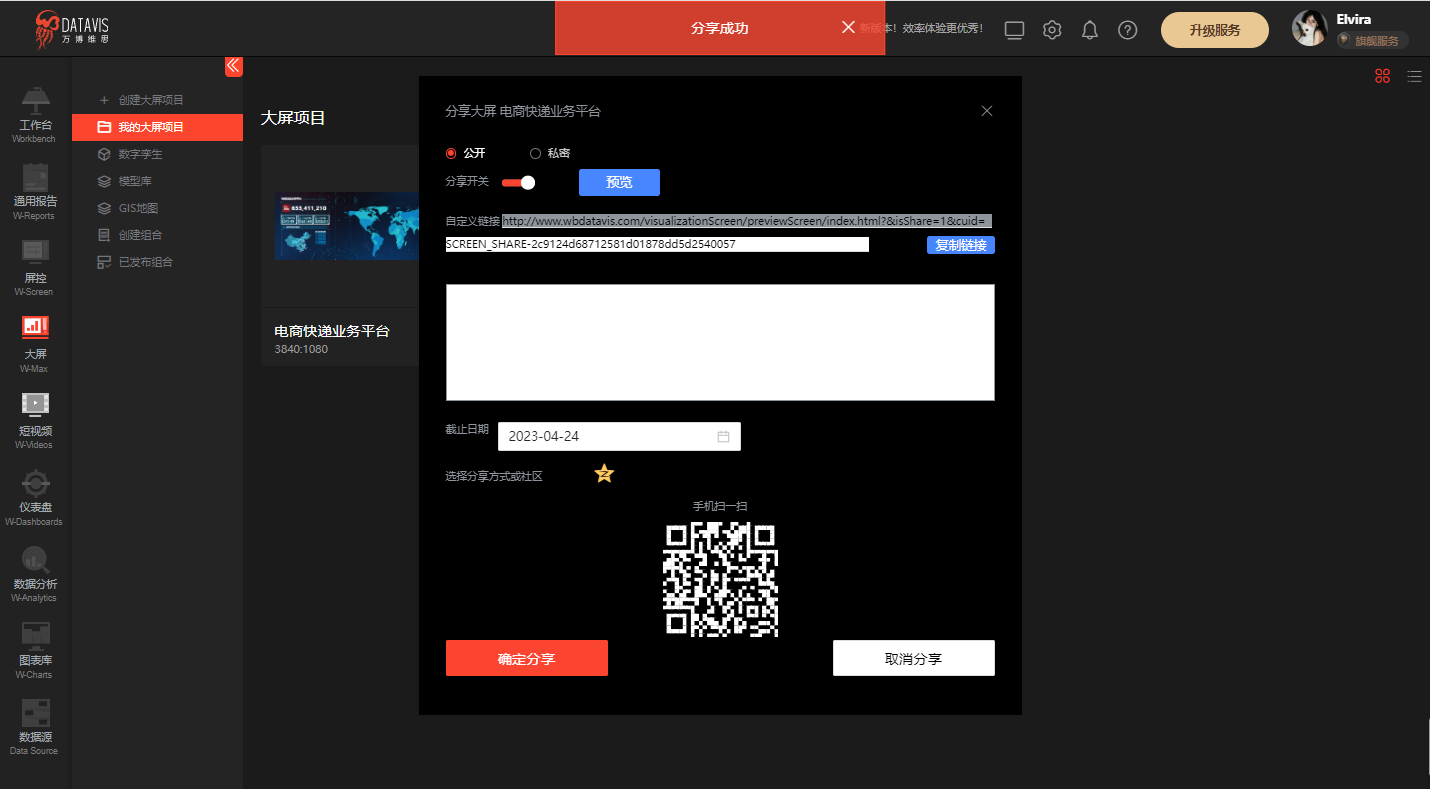This screenshot has height=789, width=1430.
Task: Click the 选择分享方式或社区 label
Action: [494, 476]
